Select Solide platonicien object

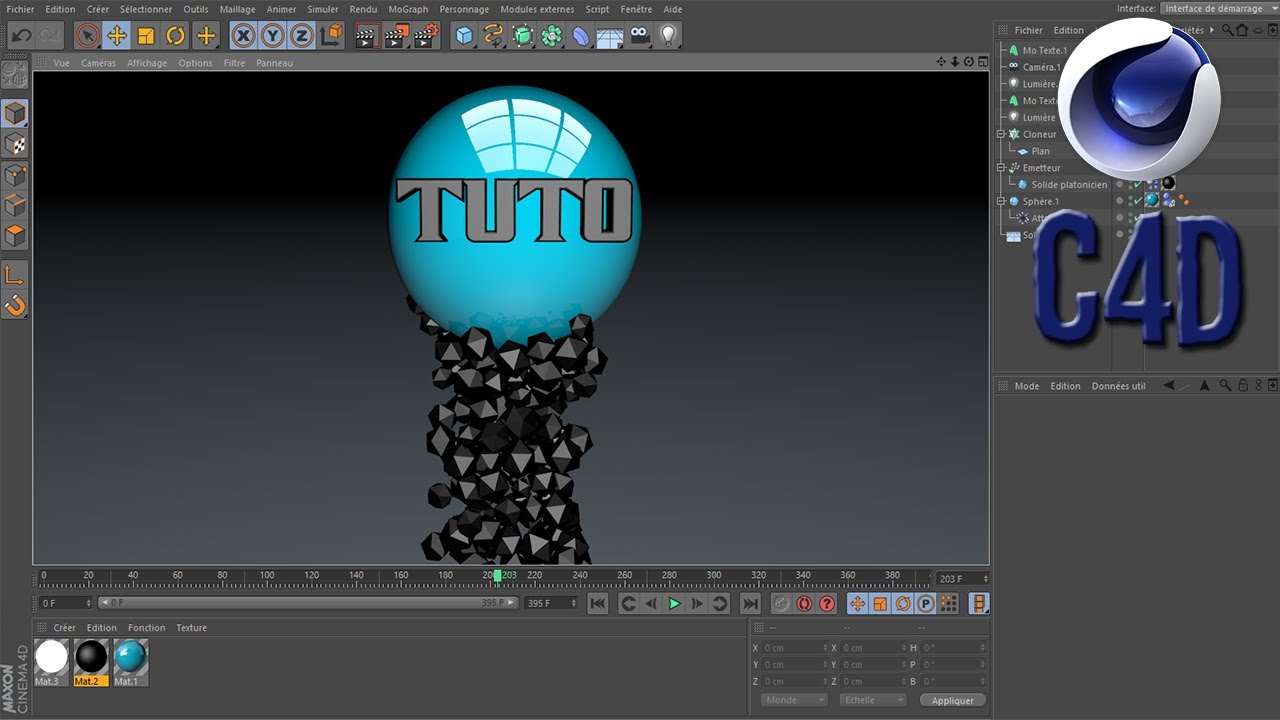click(x=1069, y=184)
